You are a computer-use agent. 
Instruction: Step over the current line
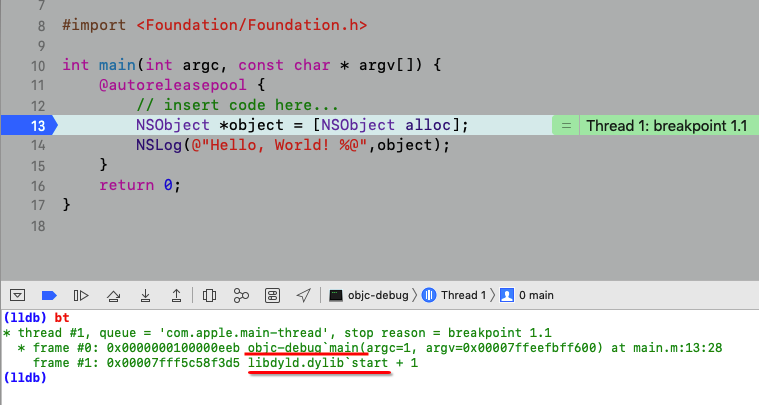tap(114, 295)
